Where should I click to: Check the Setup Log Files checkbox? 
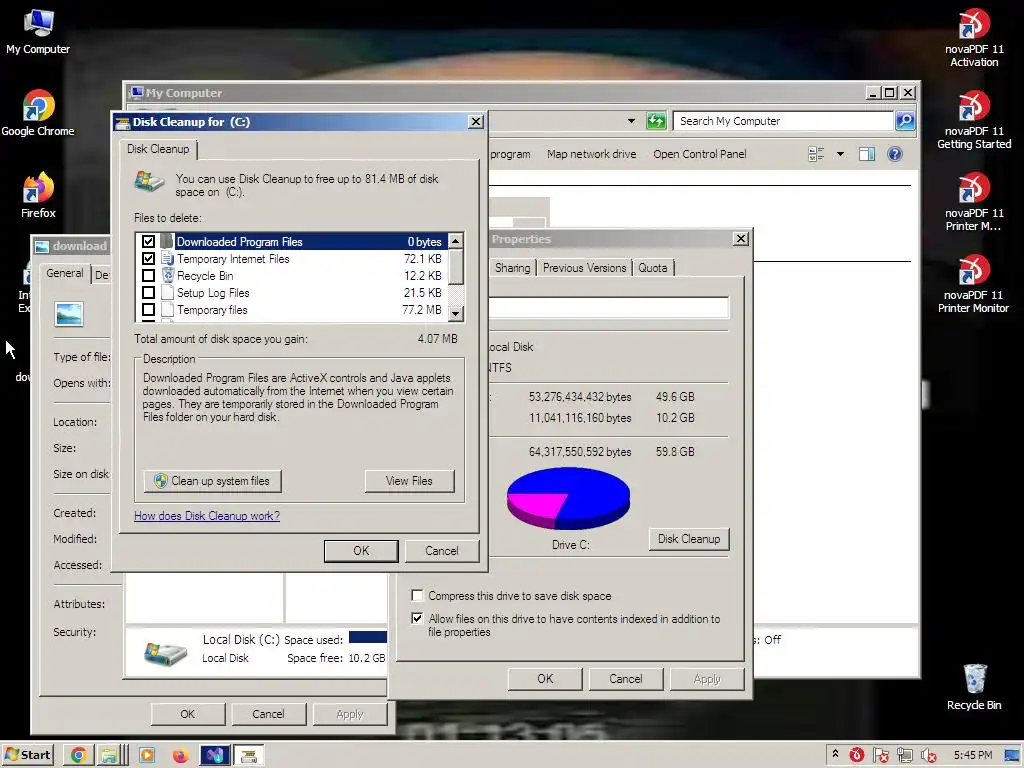(148, 293)
